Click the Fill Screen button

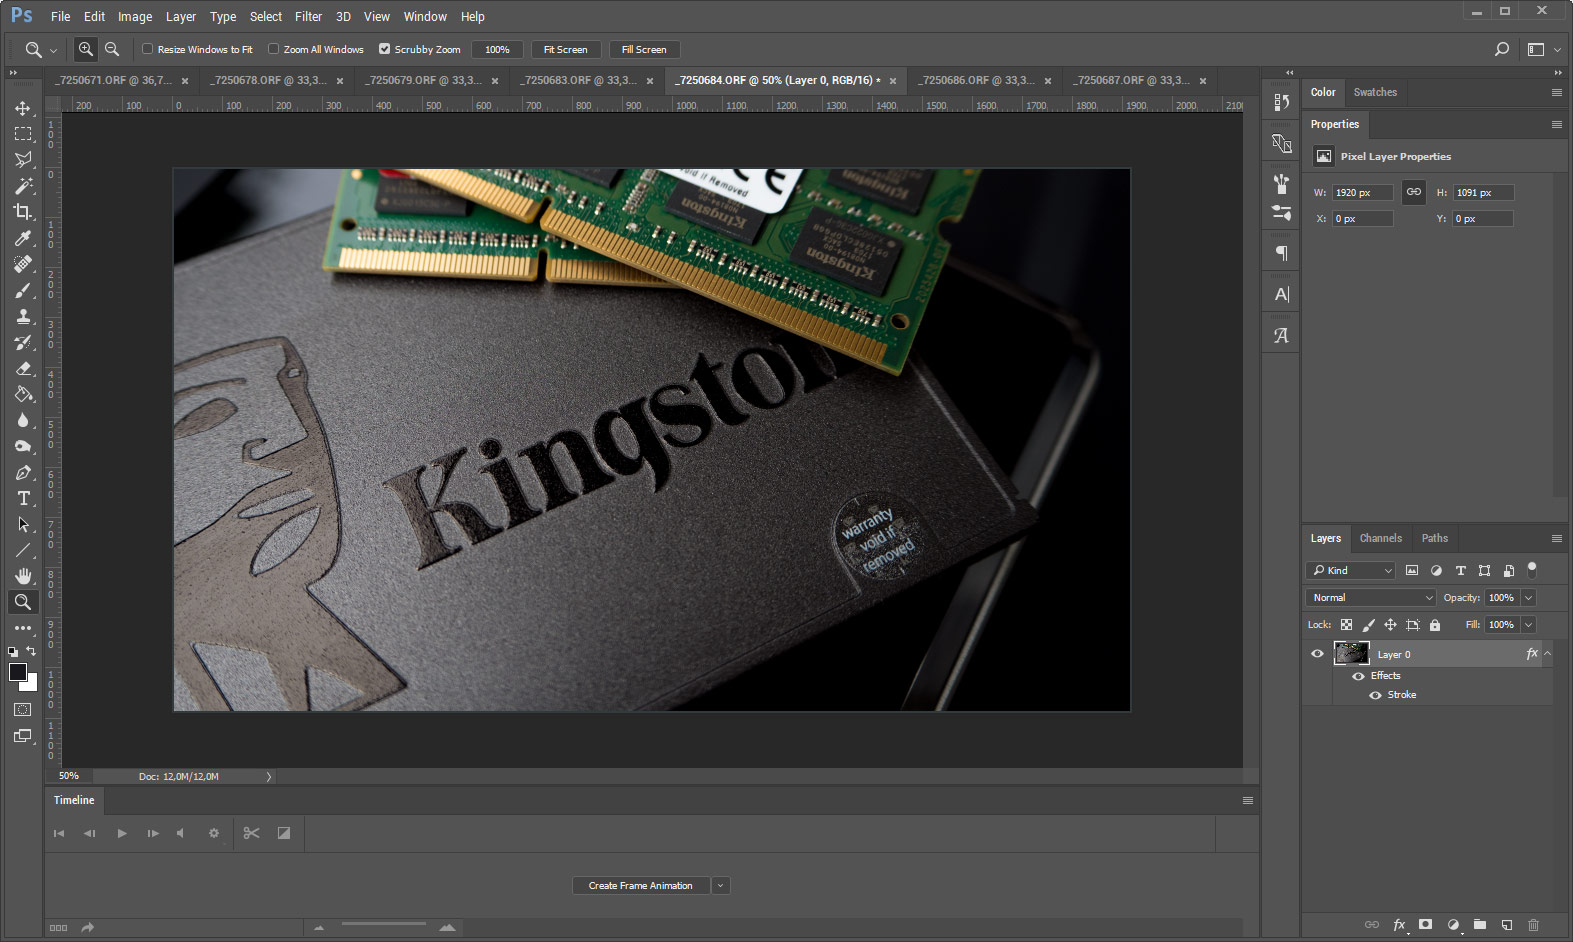[x=644, y=49]
